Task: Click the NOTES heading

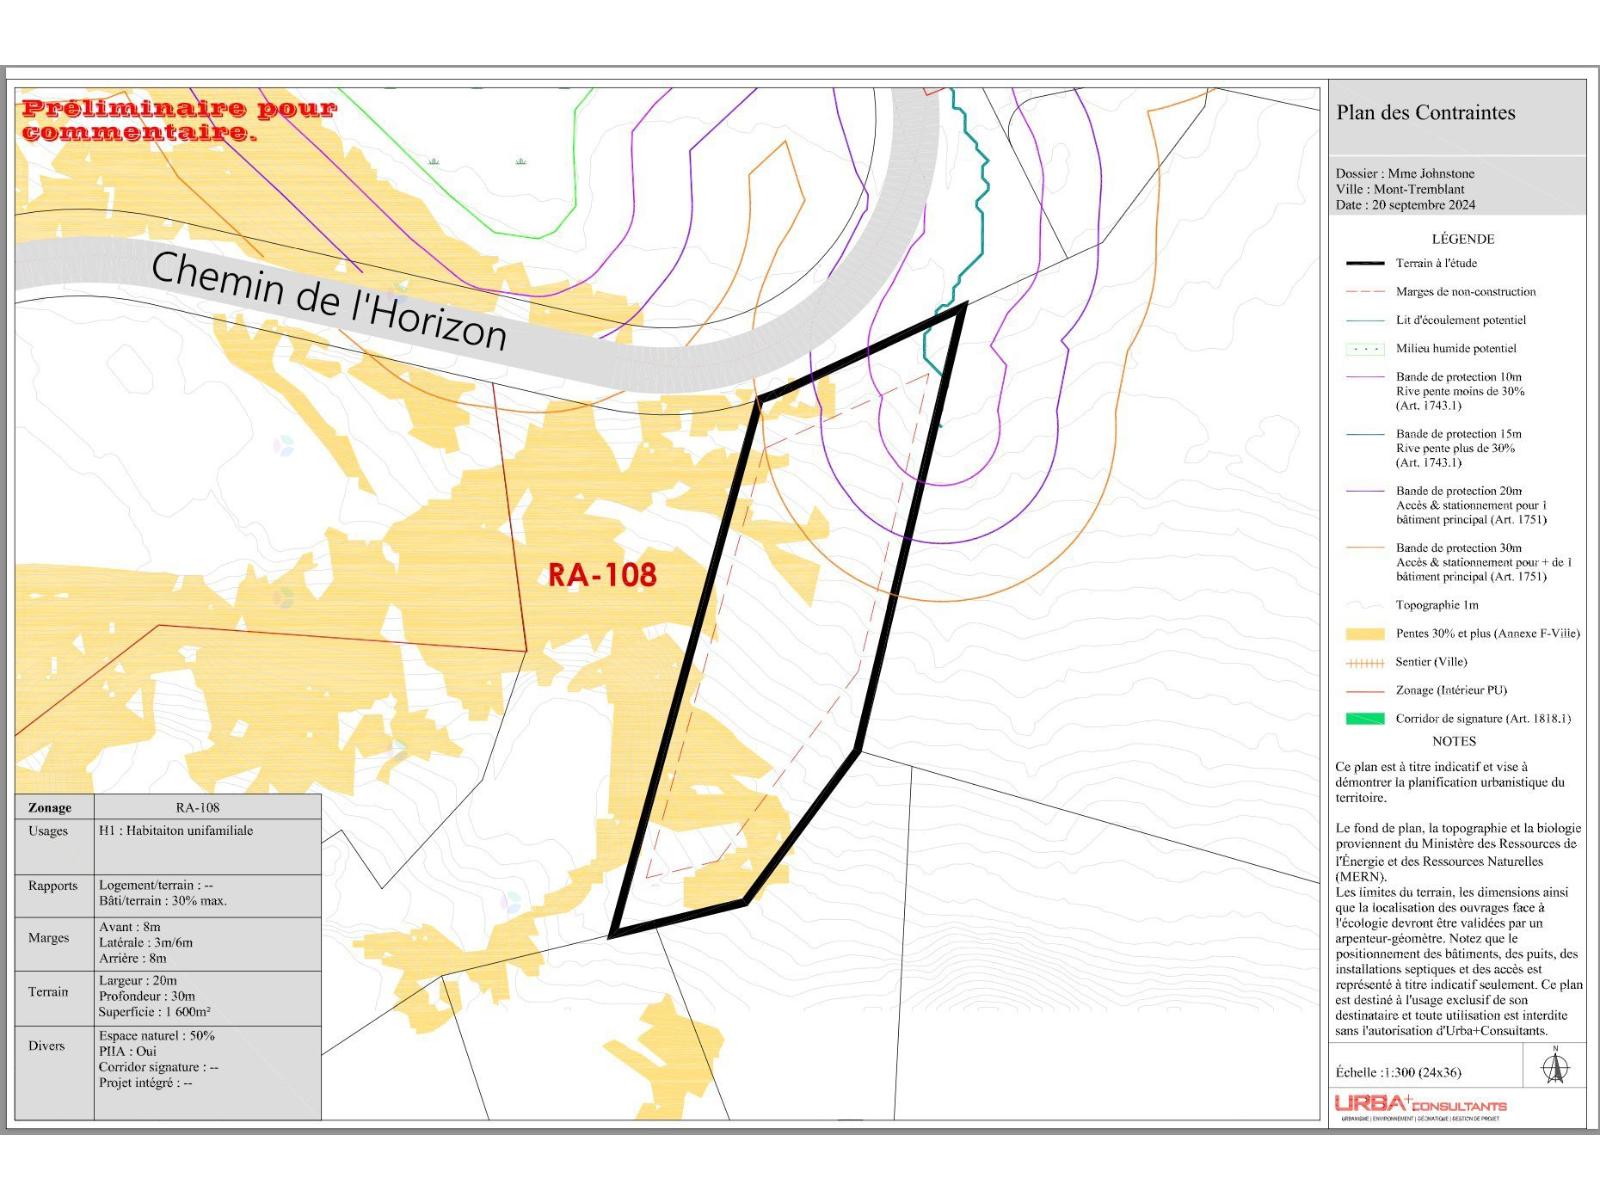Action: (1454, 742)
